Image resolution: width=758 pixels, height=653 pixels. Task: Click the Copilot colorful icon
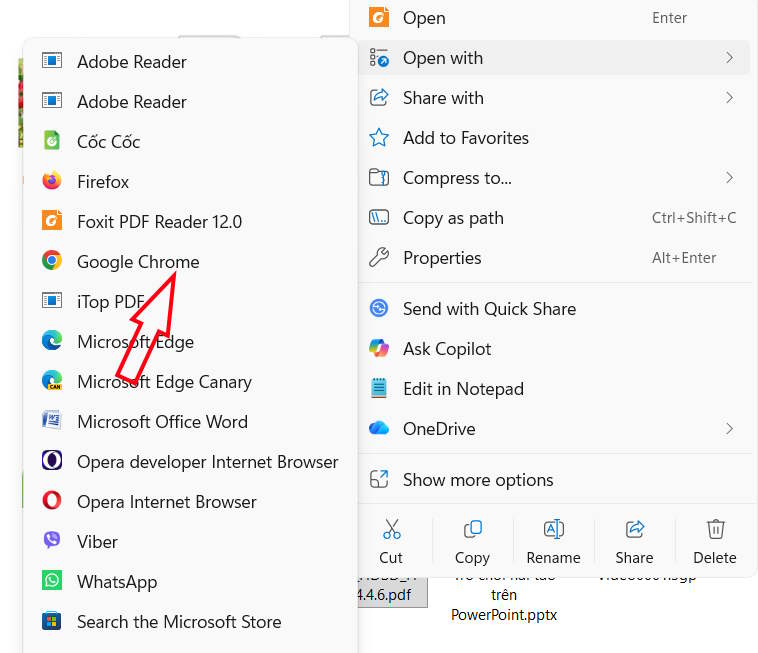[x=379, y=348]
